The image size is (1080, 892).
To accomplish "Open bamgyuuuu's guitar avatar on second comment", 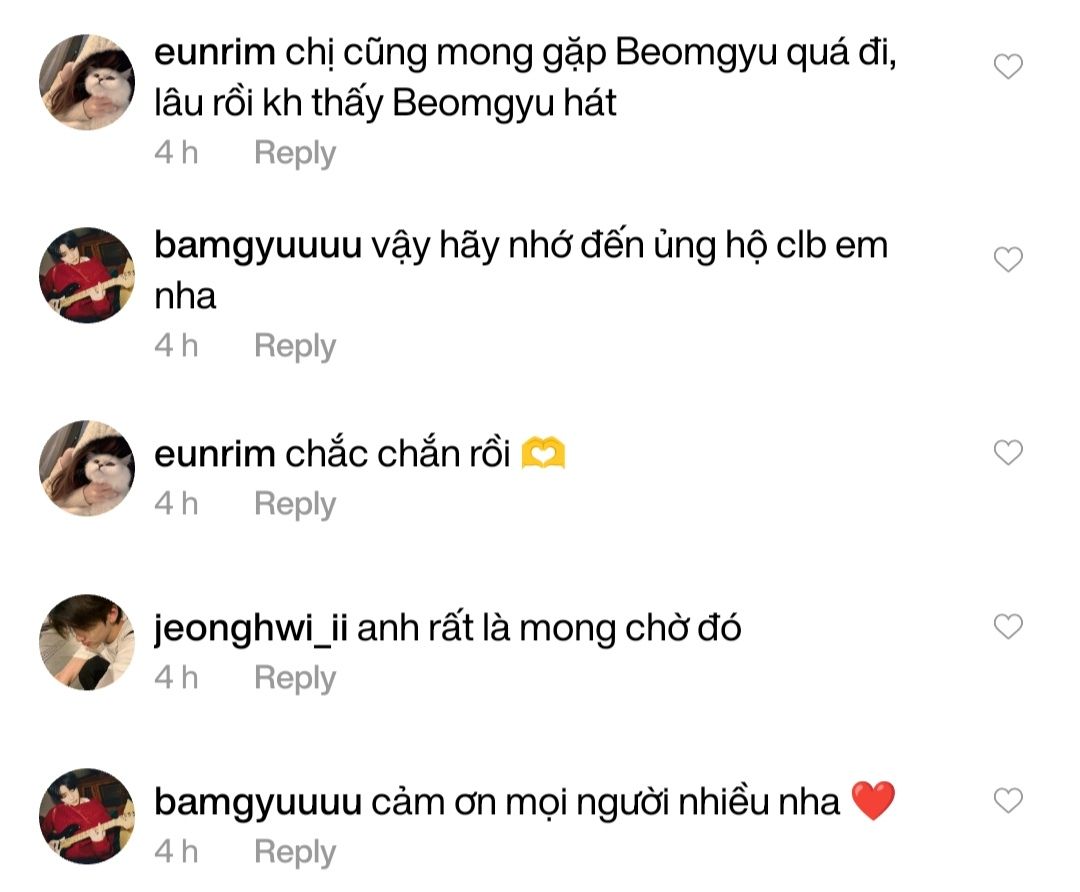I will tap(87, 275).
